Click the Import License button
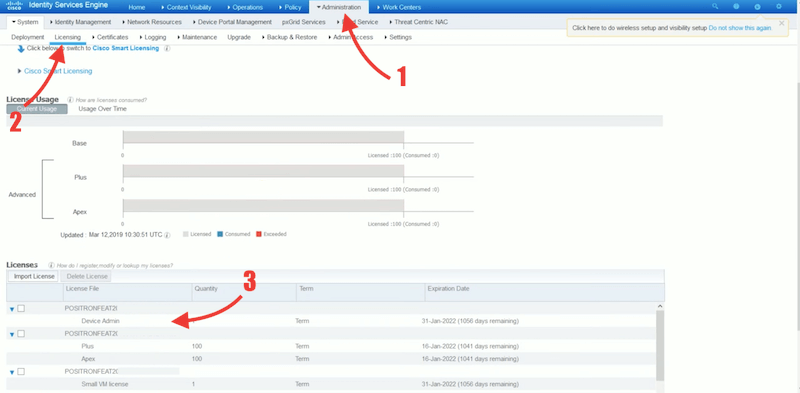The width and height of the screenshot is (800, 393). (x=34, y=276)
